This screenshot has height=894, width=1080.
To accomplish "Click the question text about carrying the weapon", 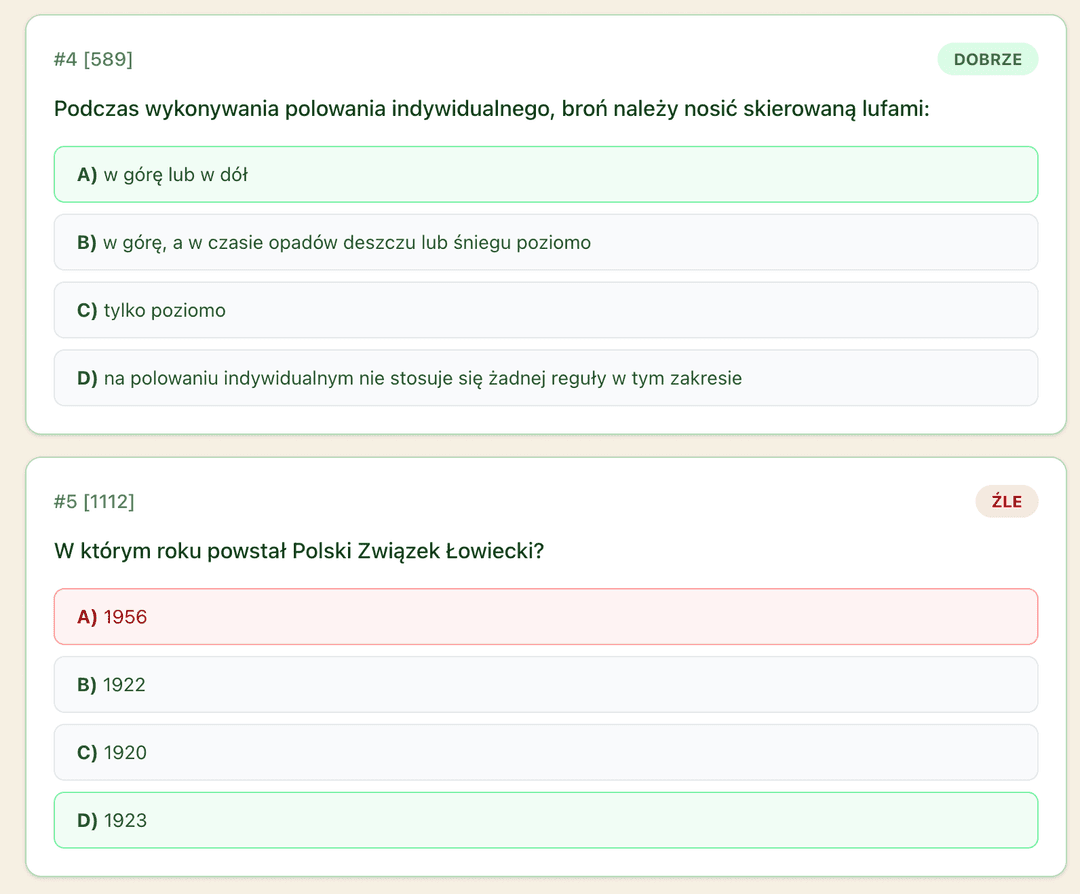I will tap(491, 109).
